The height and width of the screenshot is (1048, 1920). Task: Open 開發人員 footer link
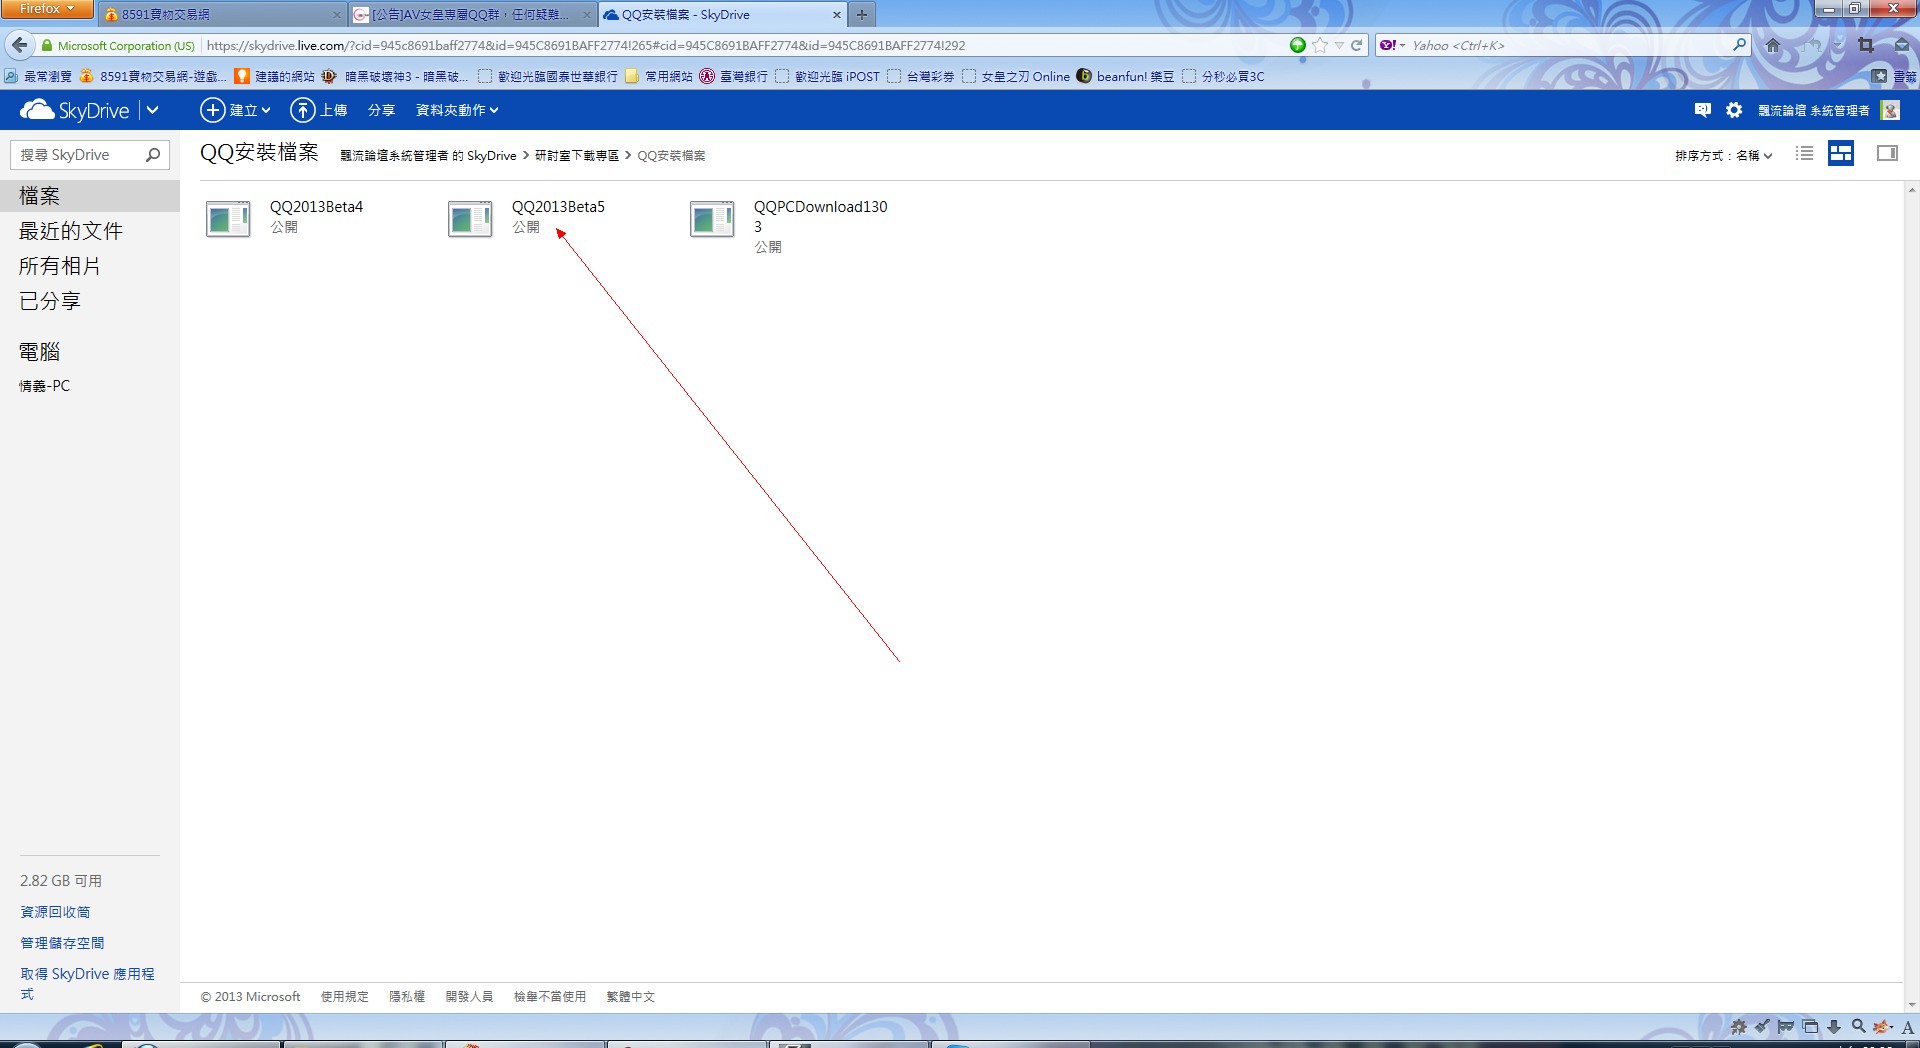(x=469, y=997)
